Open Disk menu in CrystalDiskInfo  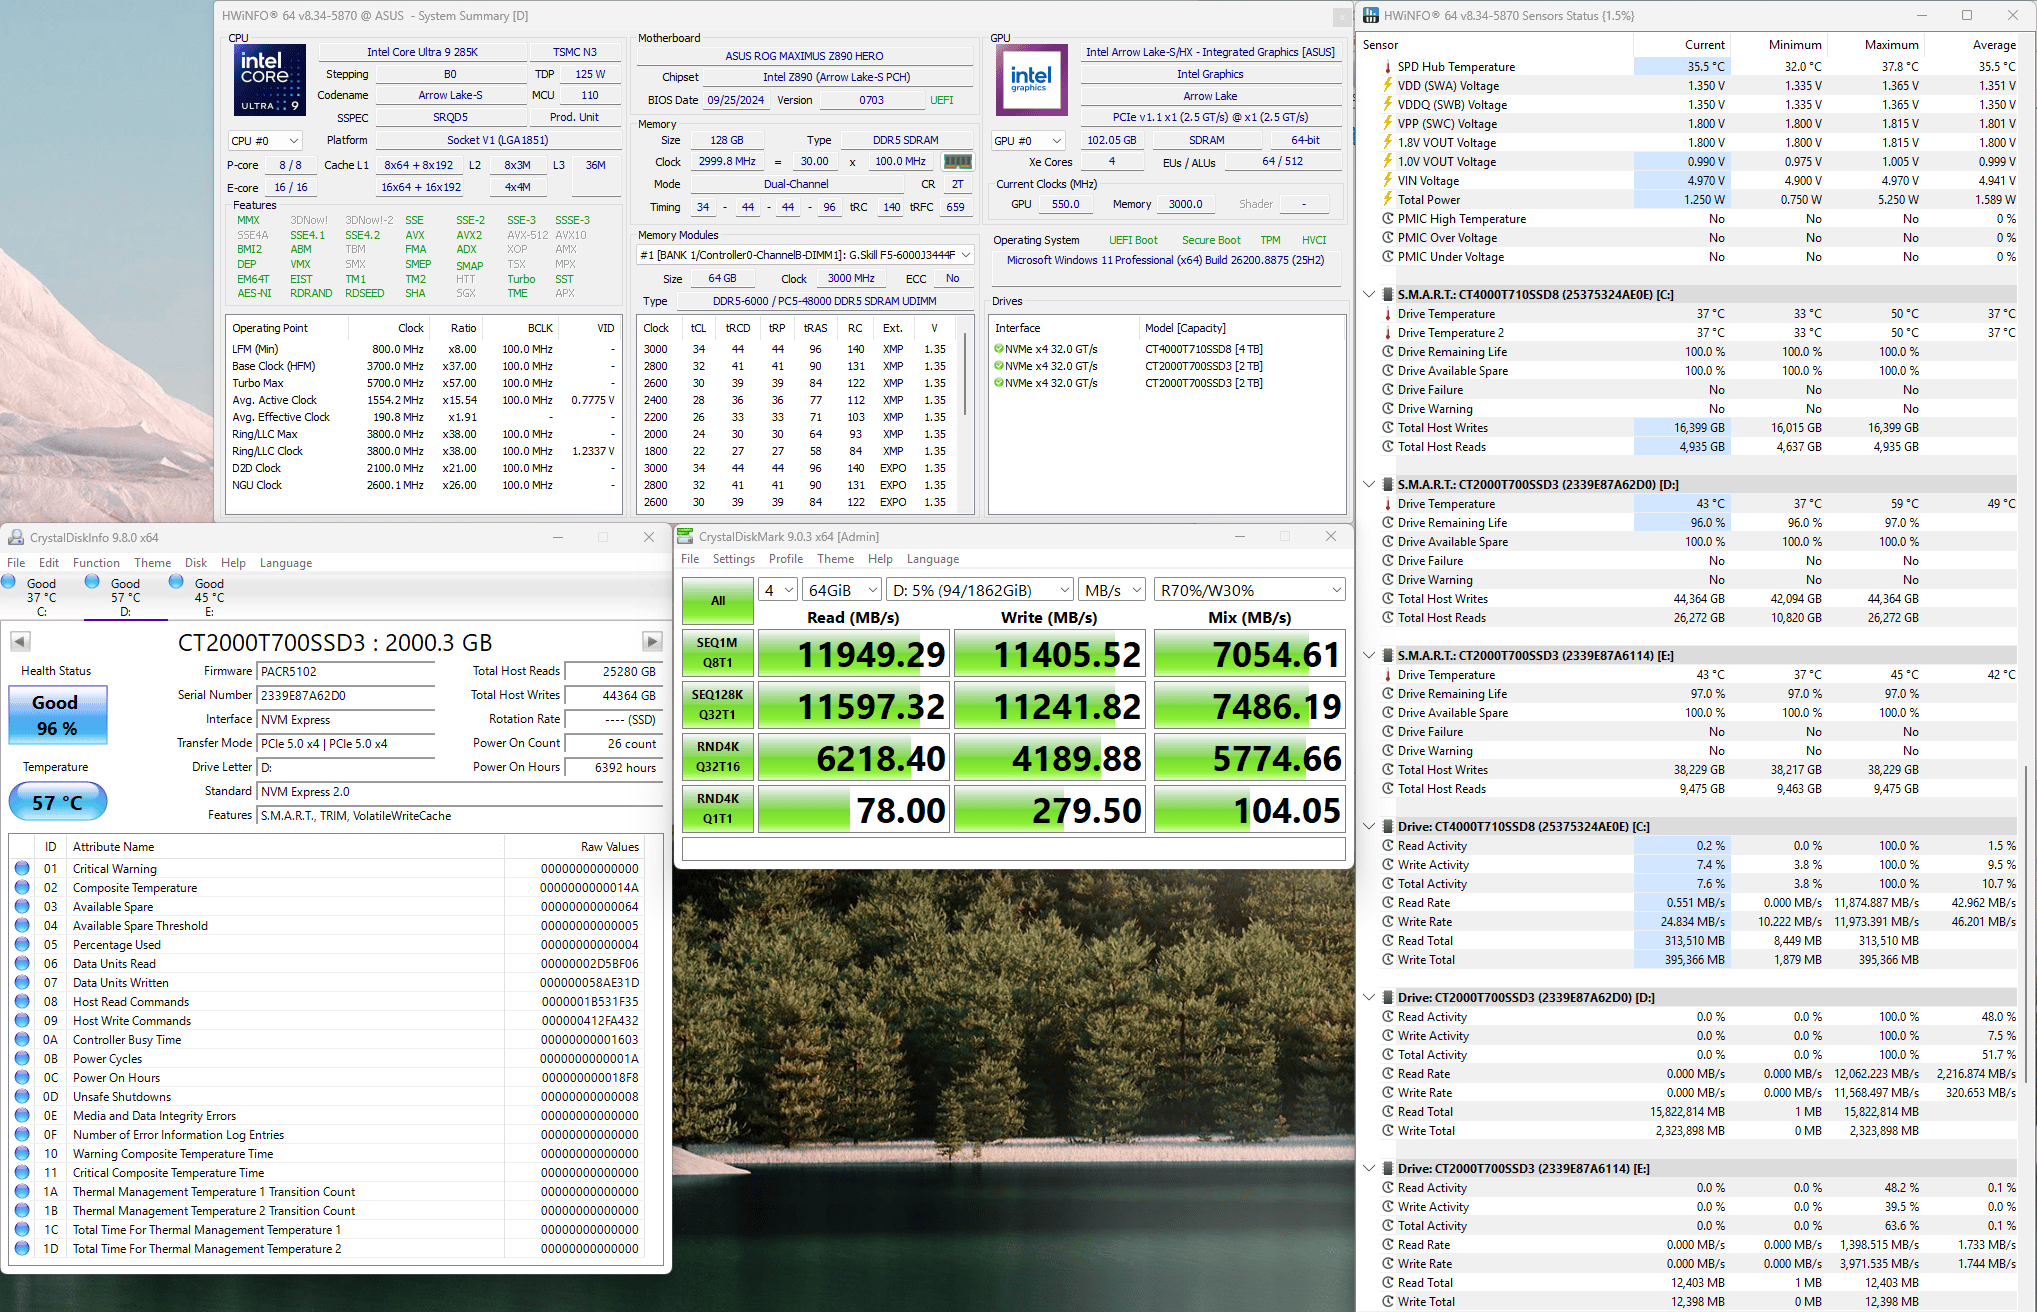[196, 563]
